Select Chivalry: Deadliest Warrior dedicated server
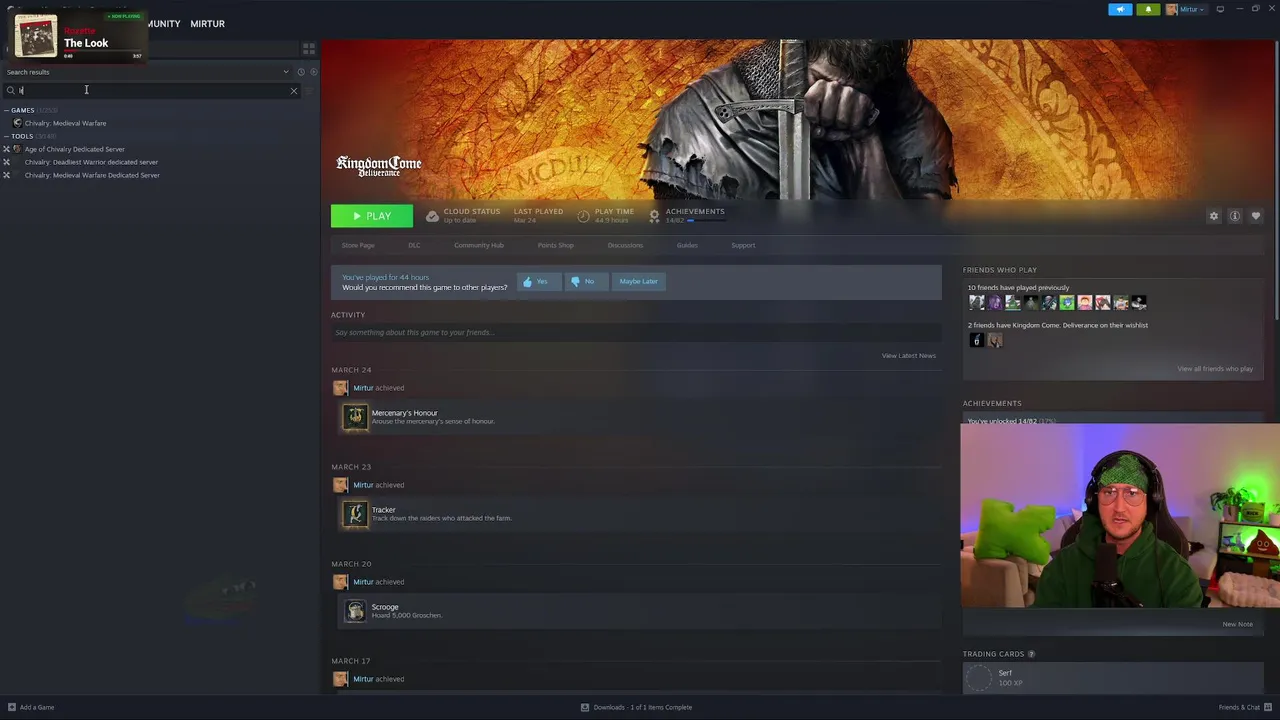The height and width of the screenshot is (720, 1280). 91,162
